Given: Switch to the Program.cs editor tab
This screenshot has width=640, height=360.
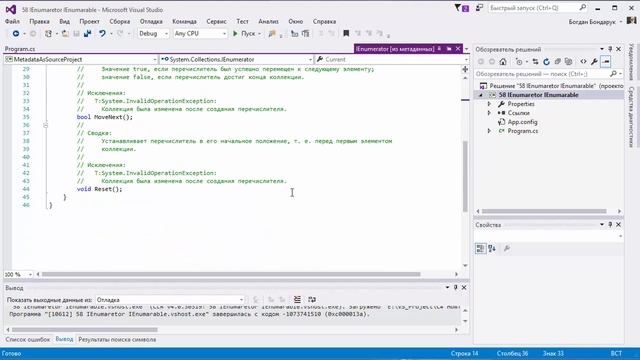Looking at the screenshot, I should pos(20,49).
